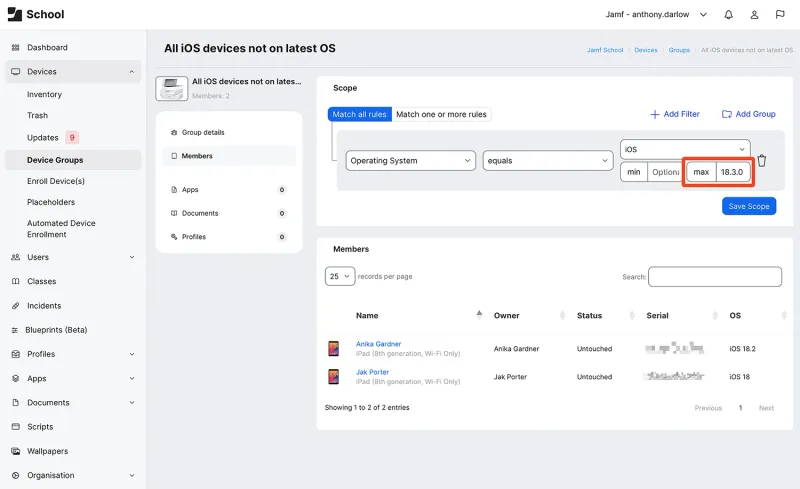Click the Documents file icon in sidebar
Viewport: 800px width, 489px height.
[x=15, y=403]
